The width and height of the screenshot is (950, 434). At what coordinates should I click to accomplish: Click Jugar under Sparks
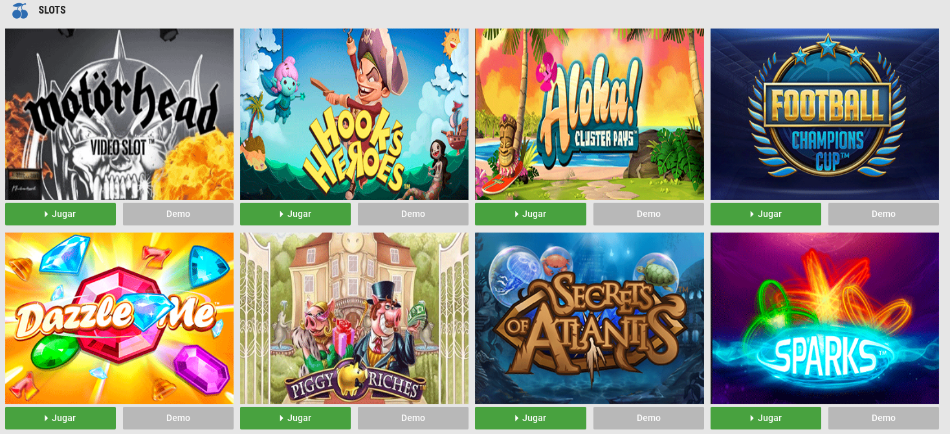point(766,418)
